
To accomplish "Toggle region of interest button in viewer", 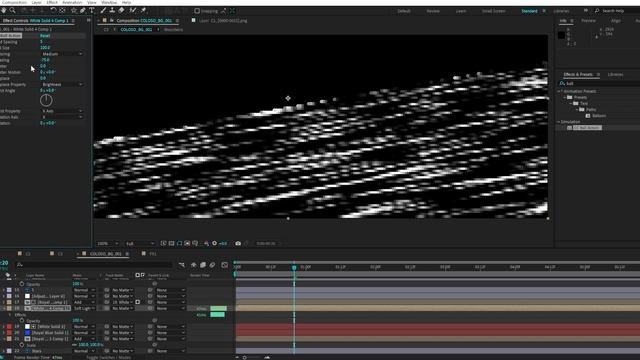I will [x=187, y=243].
